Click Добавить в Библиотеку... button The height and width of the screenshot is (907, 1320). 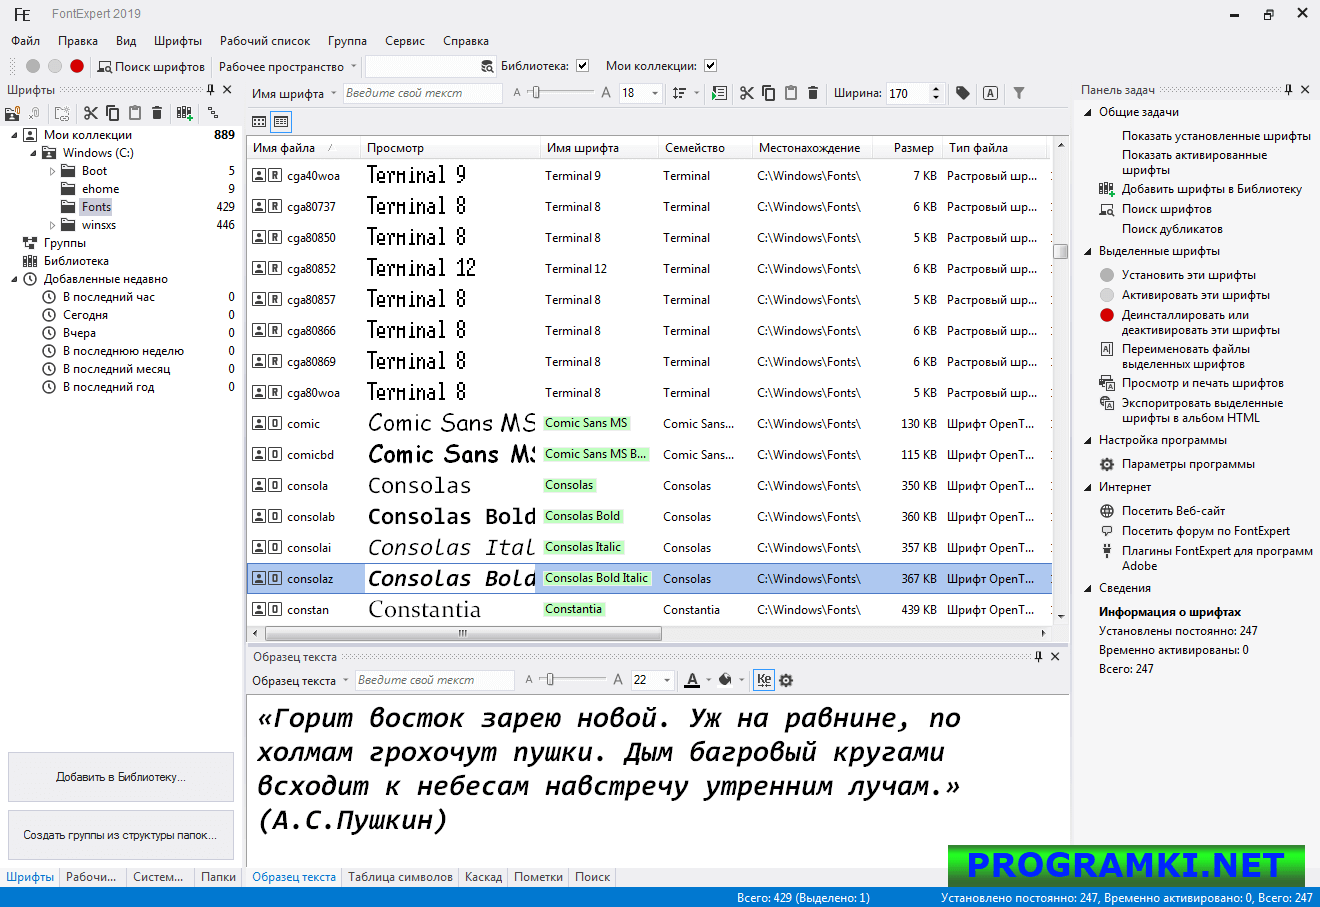coord(121,777)
